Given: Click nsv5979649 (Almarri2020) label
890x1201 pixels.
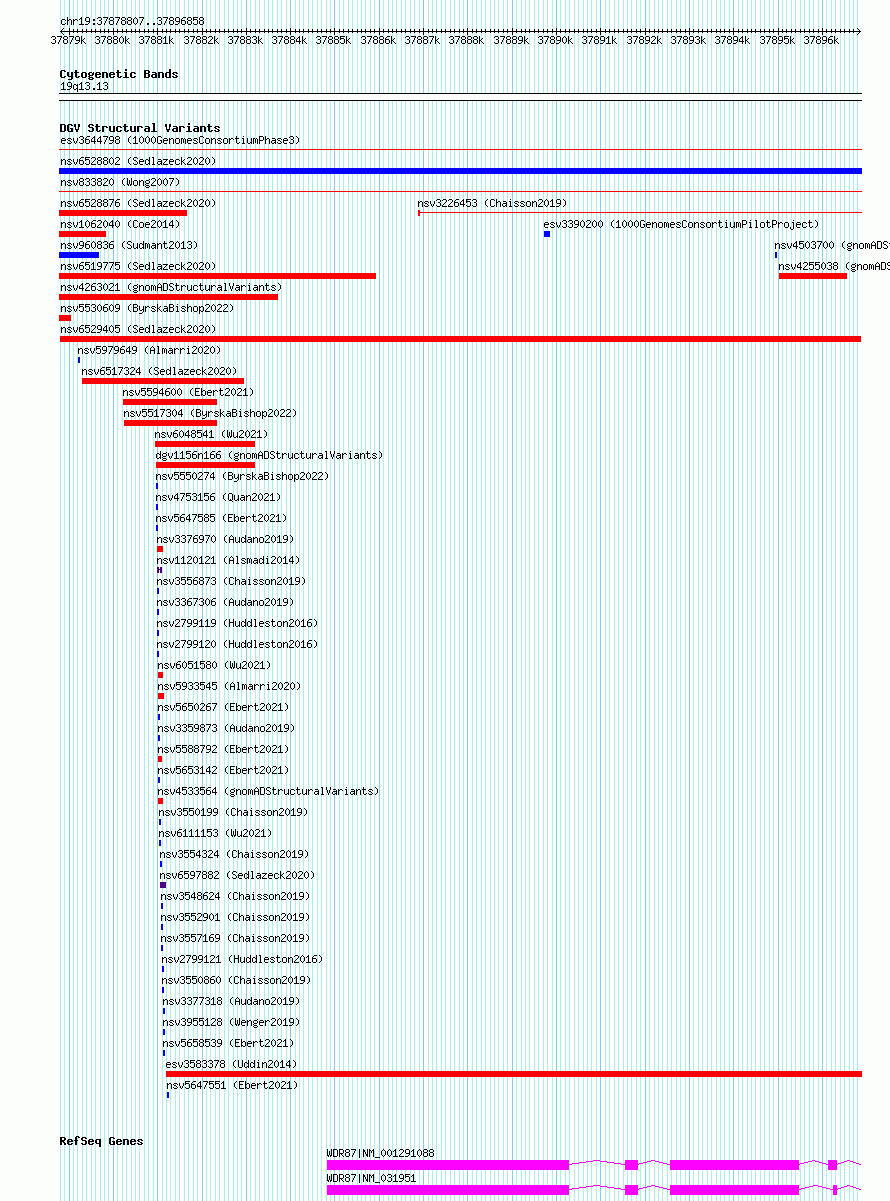Looking at the screenshot, I should pyautogui.click(x=149, y=351).
